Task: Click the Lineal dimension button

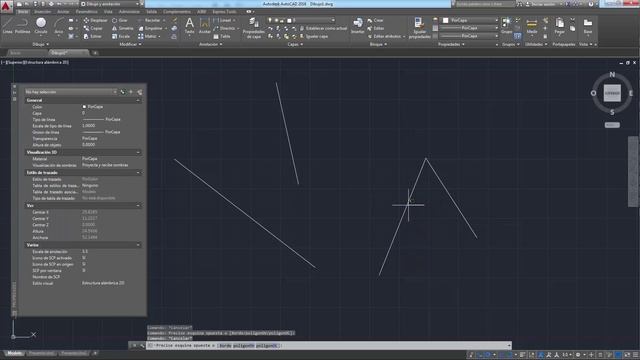Action: (x=224, y=20)
